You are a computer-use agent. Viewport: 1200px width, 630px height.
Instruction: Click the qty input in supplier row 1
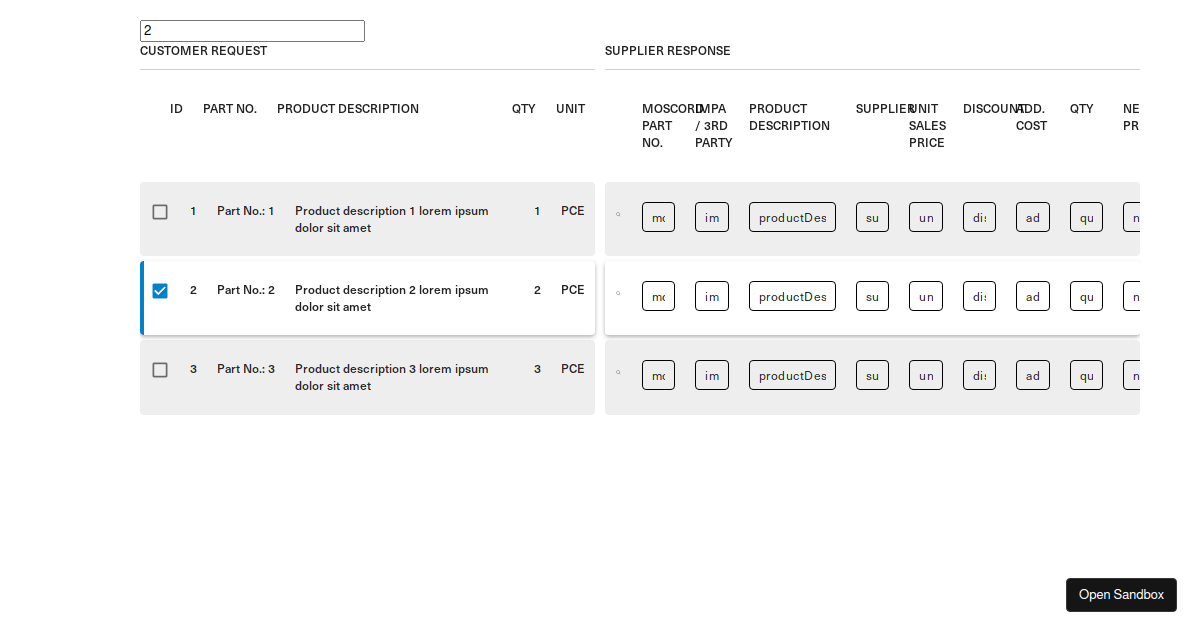1086,217
